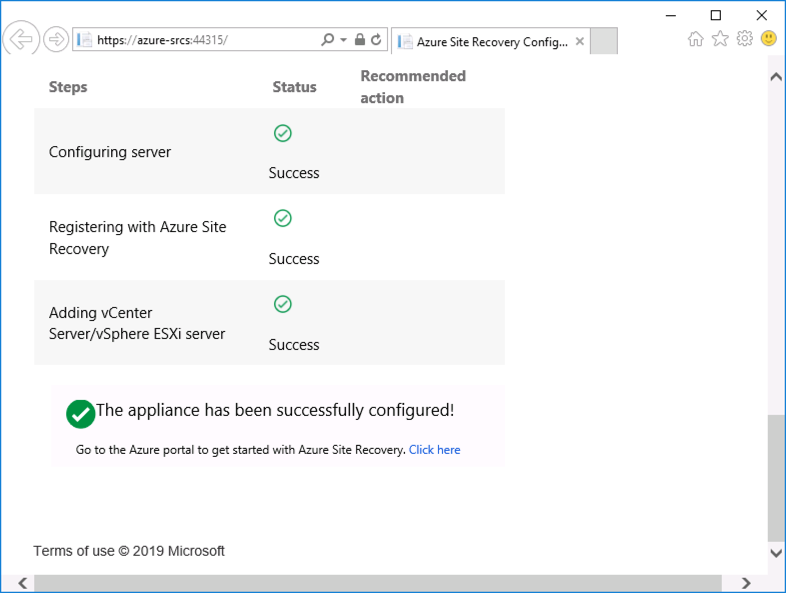Screen dimensions: 786x593
Task: Click Registering with Azure Site Recovery checkmark
Action: [x=283, y=218]
